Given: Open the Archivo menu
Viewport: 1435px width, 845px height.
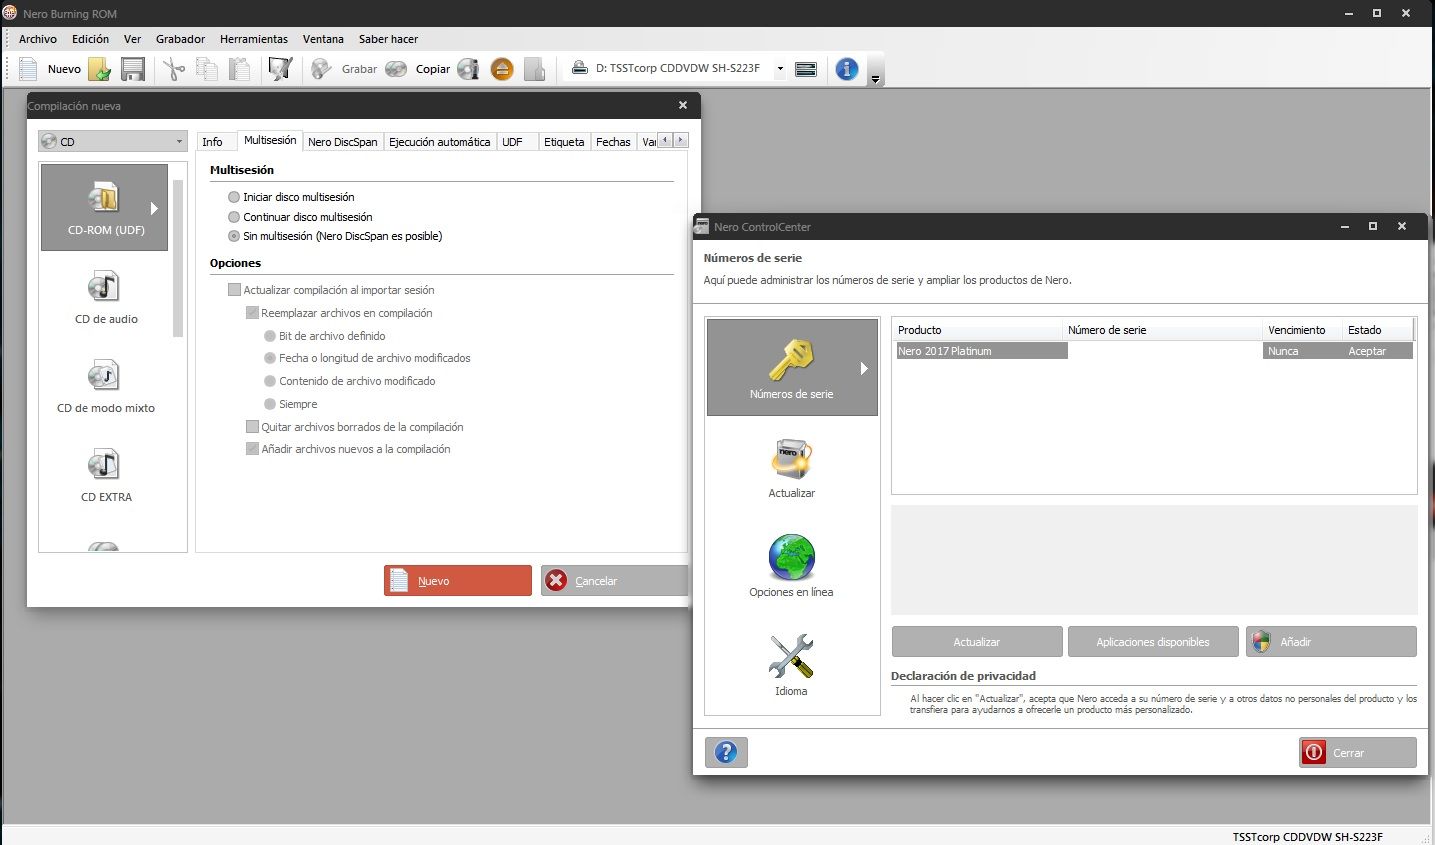Looking at the screenshot, I should pyautogui.click(x=38, y=39).
